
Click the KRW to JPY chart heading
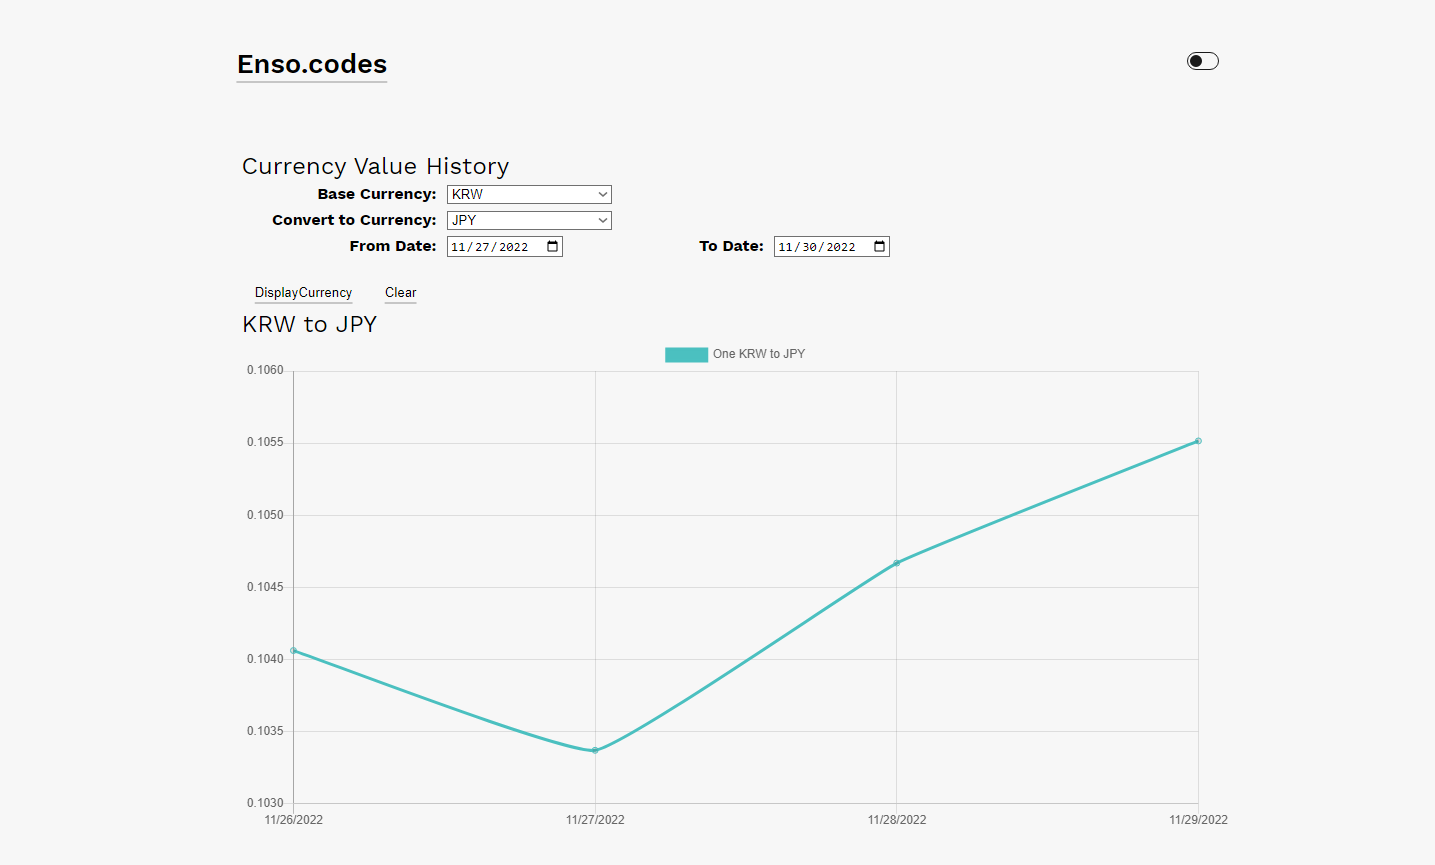310,324
